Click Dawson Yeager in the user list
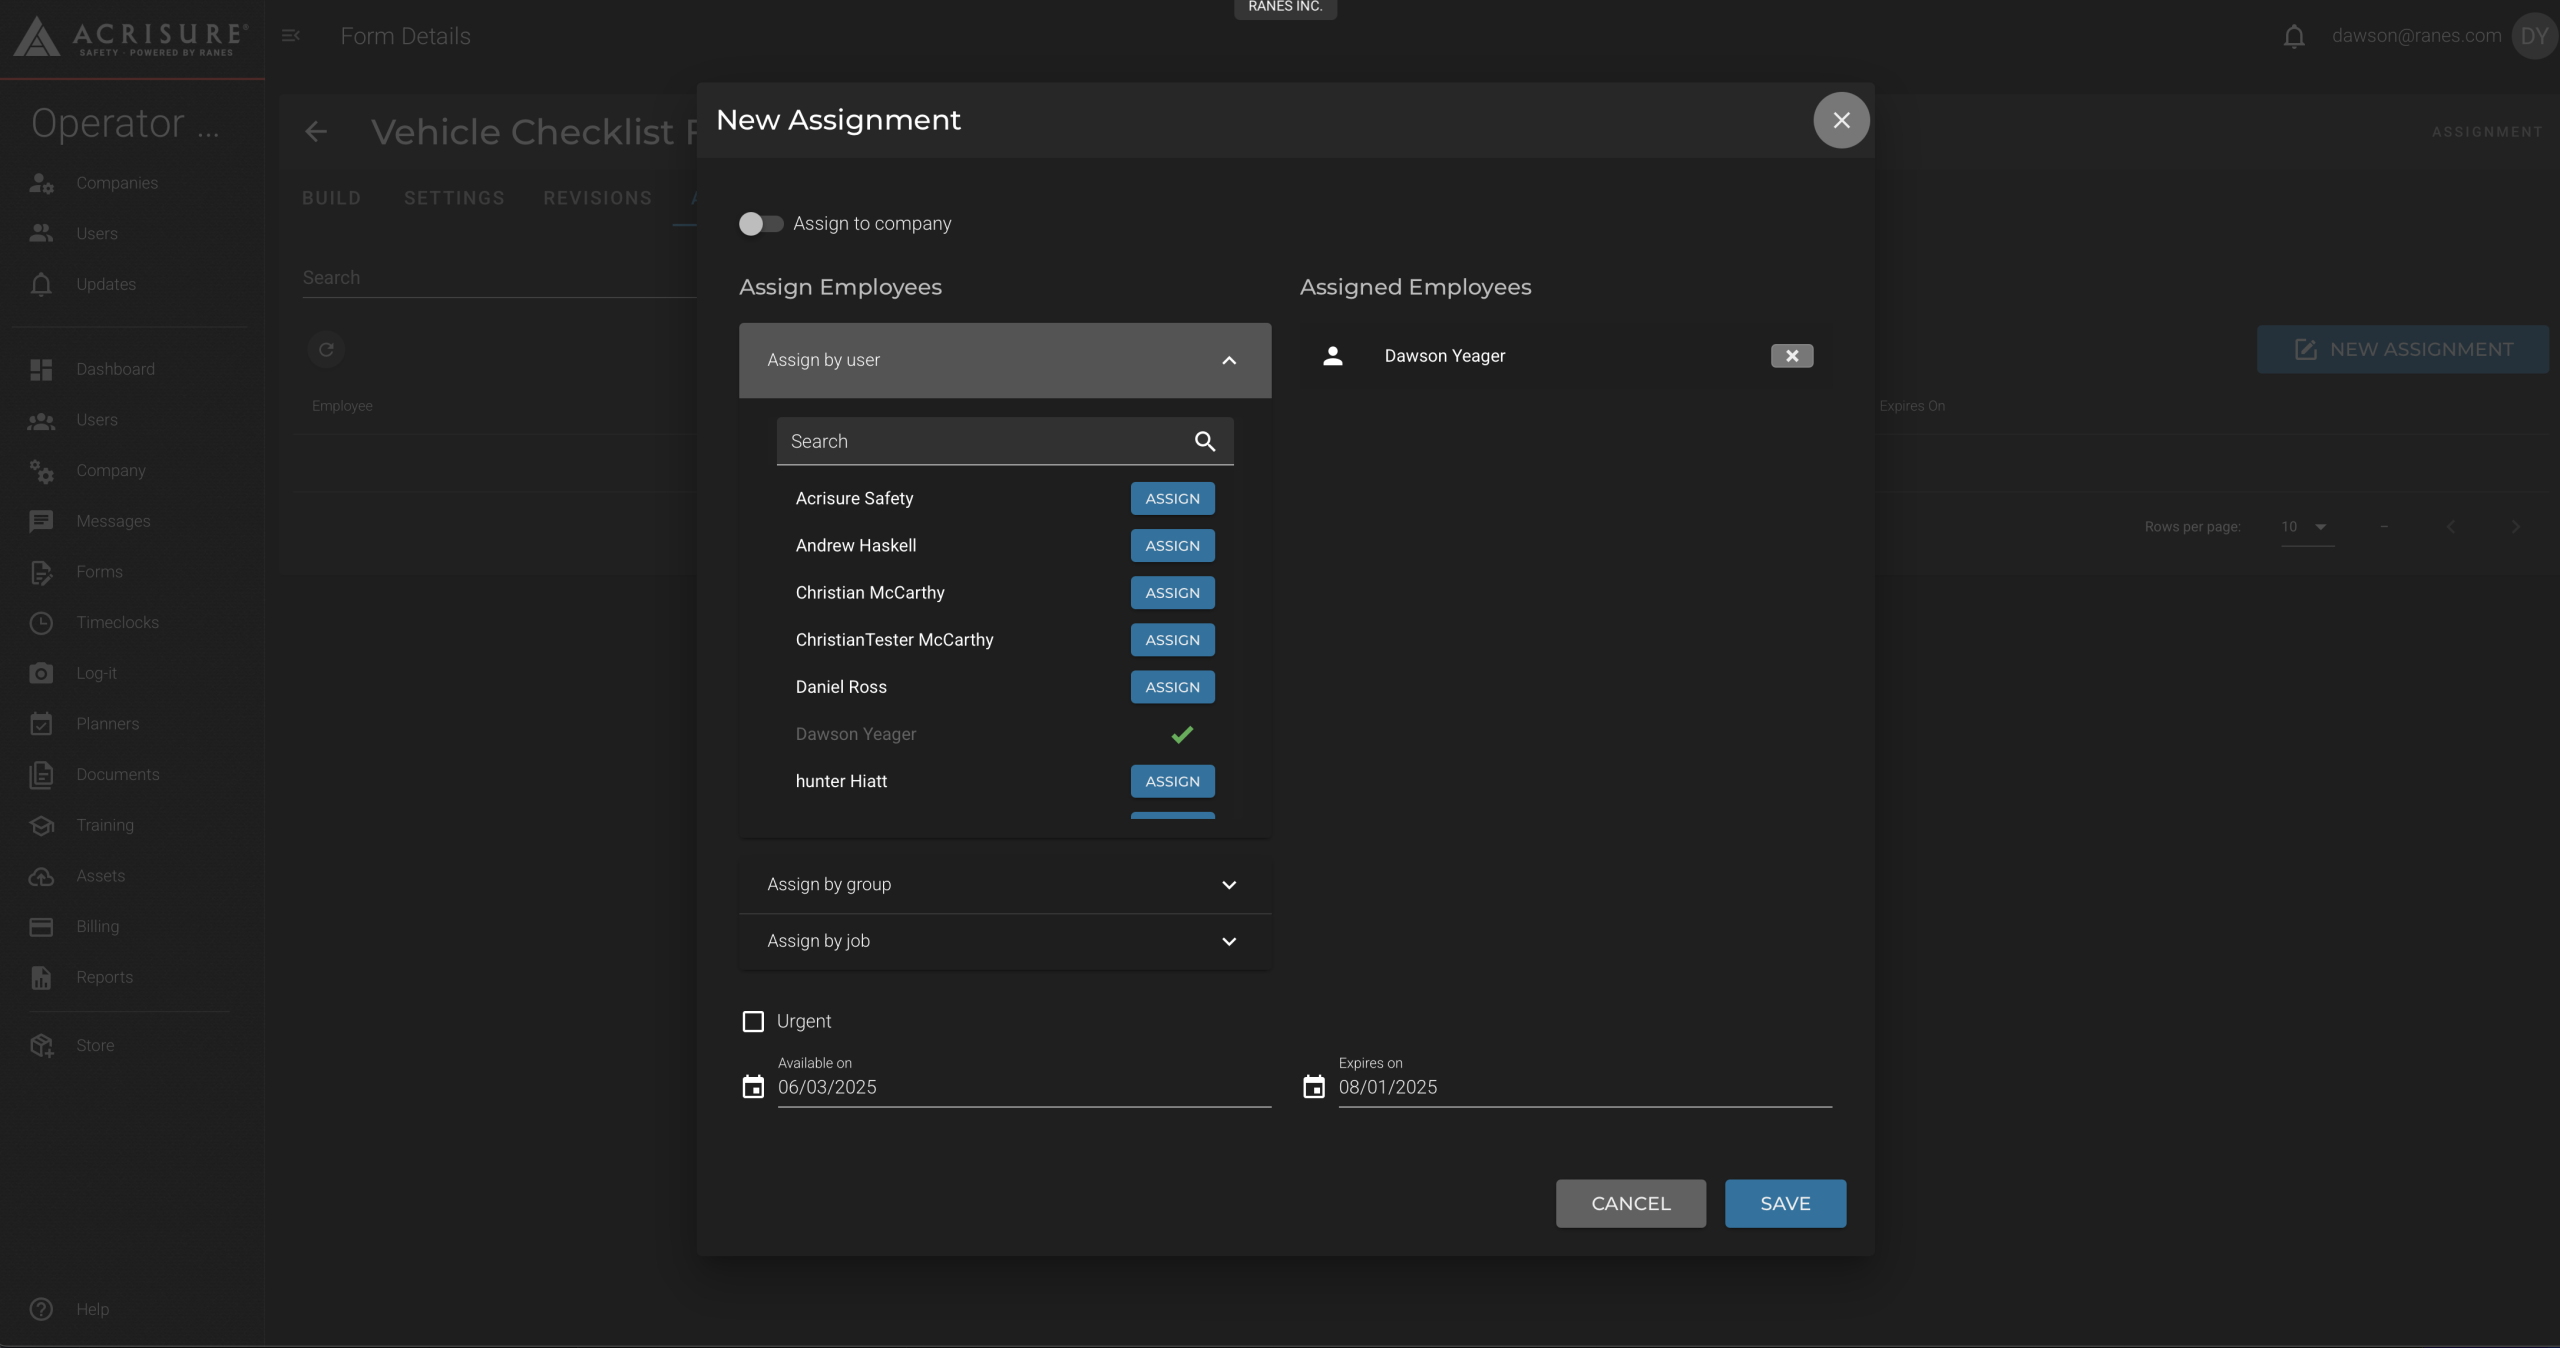The height and width of the screenshot is (1348, 2560). [856, 734]
